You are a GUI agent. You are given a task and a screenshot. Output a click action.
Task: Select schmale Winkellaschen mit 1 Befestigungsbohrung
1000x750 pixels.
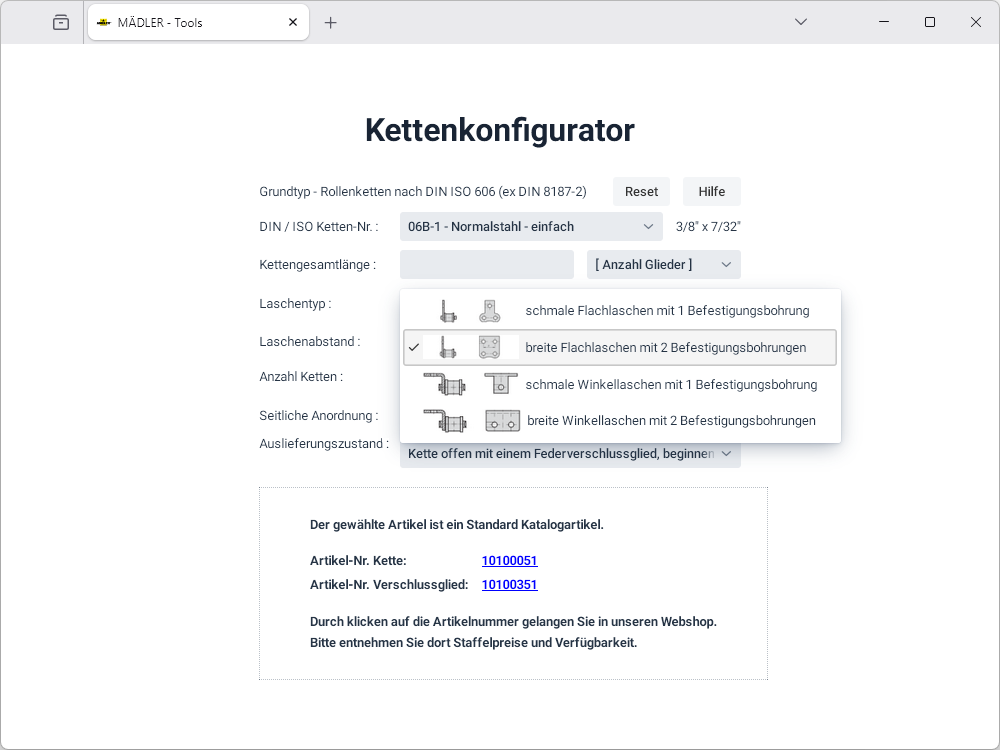671,385
